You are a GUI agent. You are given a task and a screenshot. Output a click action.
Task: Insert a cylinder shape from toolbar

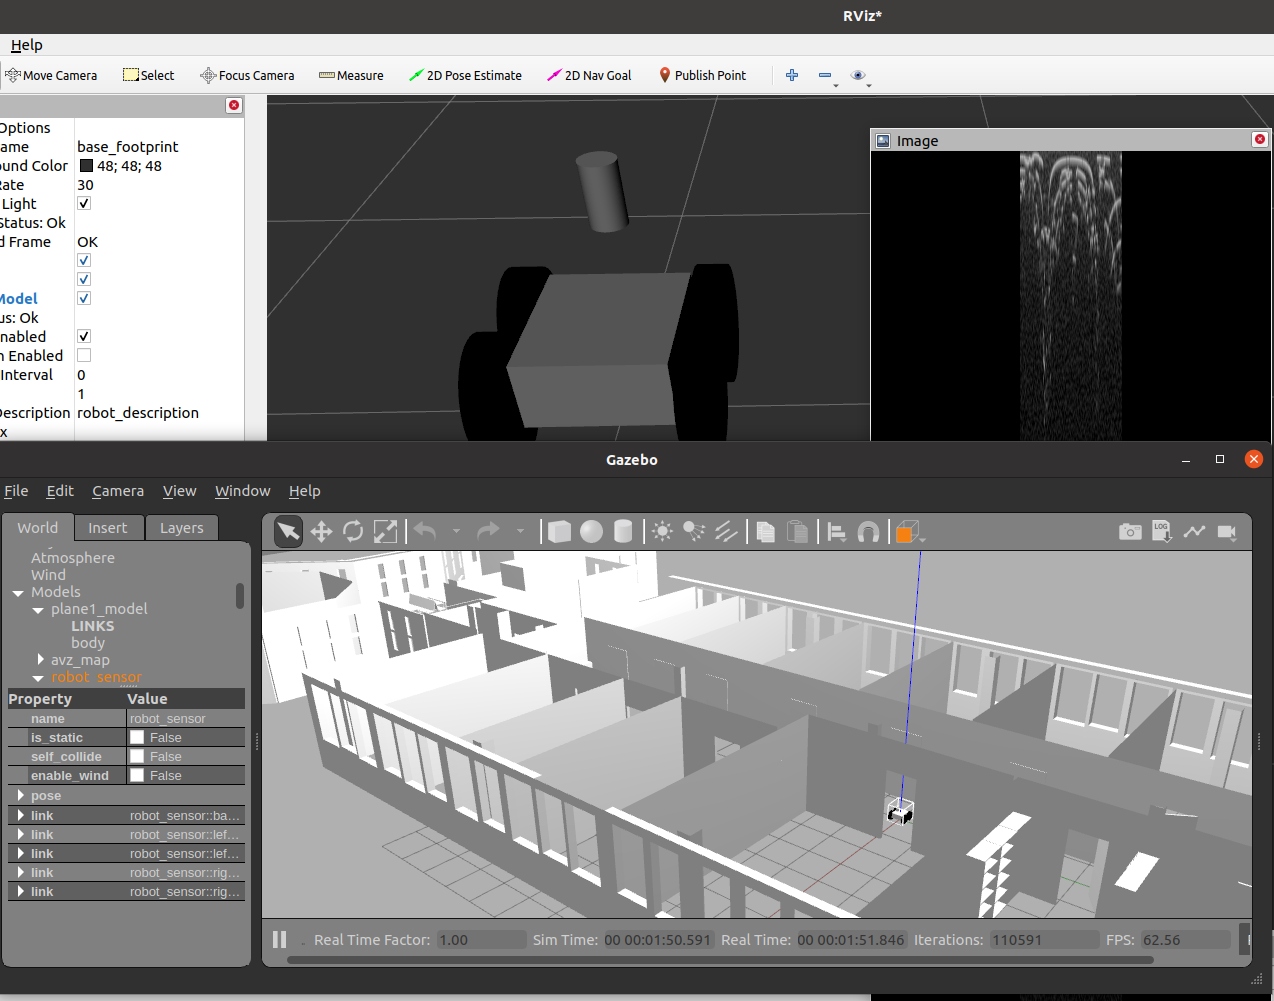(x=623, y=532)
